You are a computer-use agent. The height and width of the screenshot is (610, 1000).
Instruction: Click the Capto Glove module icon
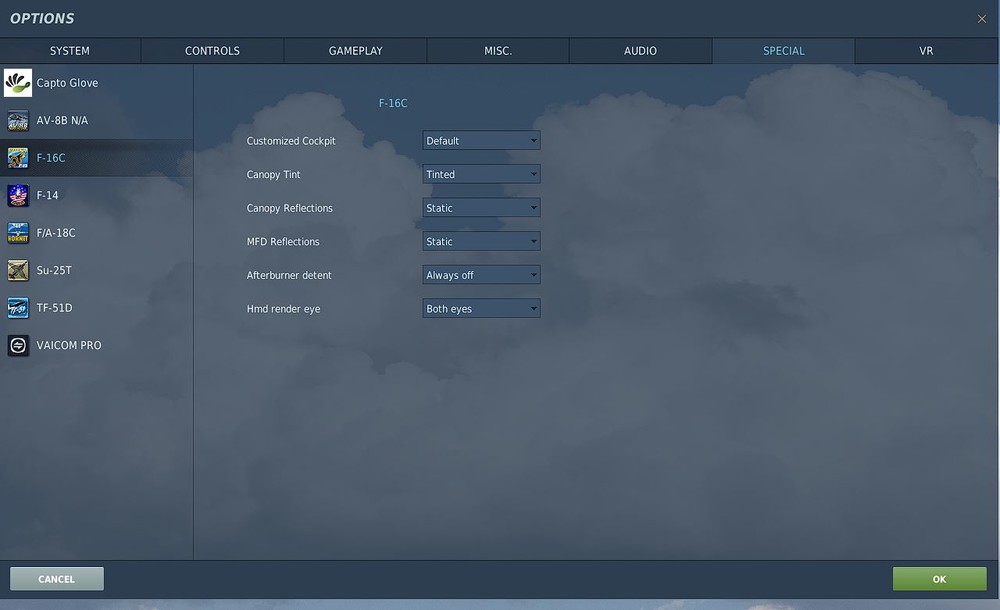click(x=18, y=83)
